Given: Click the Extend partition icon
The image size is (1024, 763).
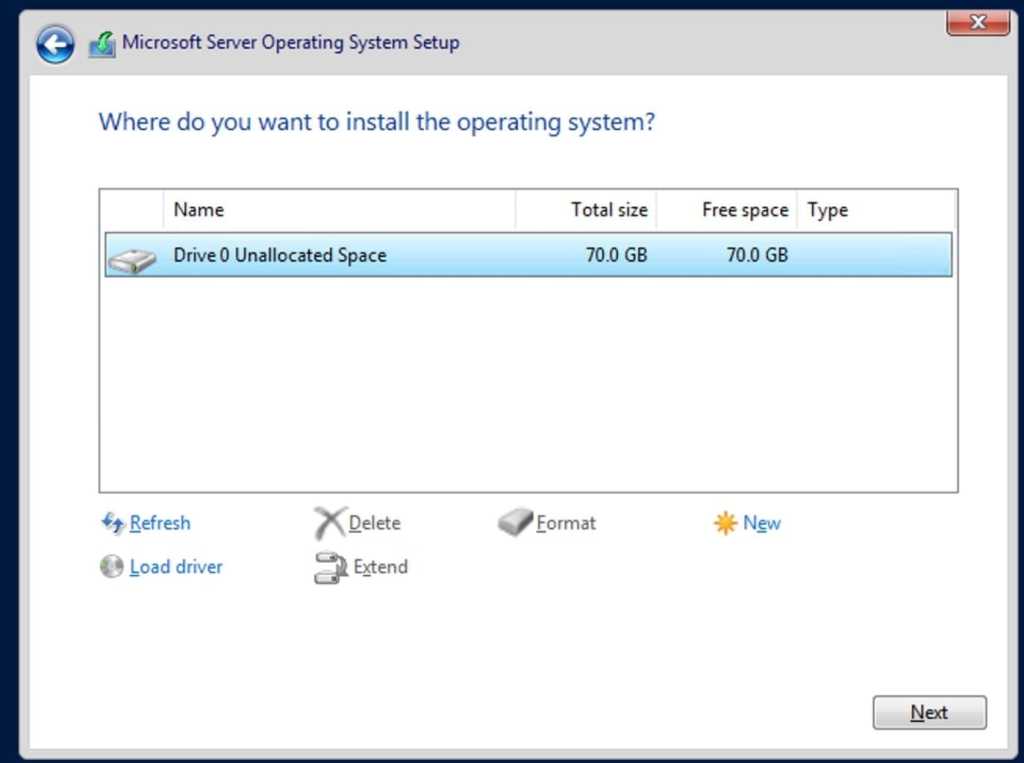Looking at the screenshot, I should point(329,567).
